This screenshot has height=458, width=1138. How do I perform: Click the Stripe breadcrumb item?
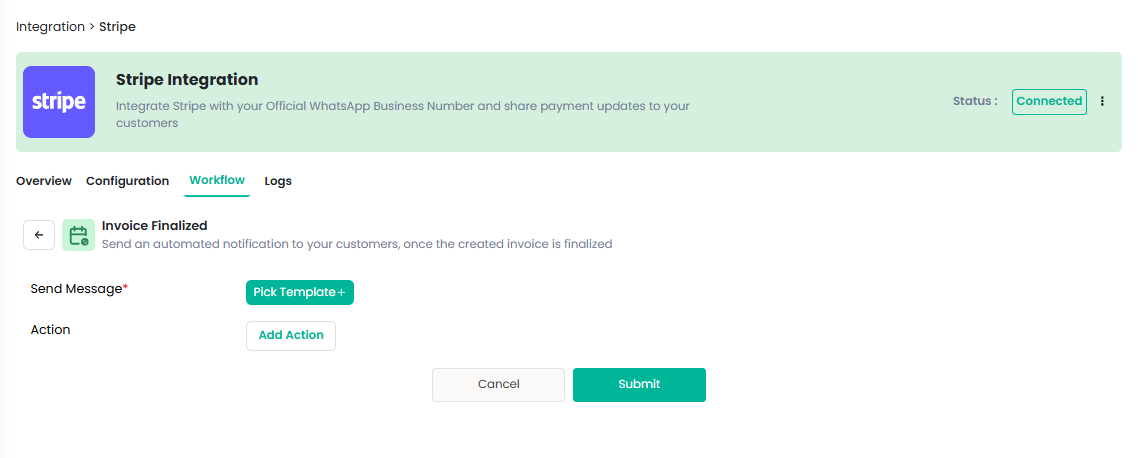coord(117,27)
